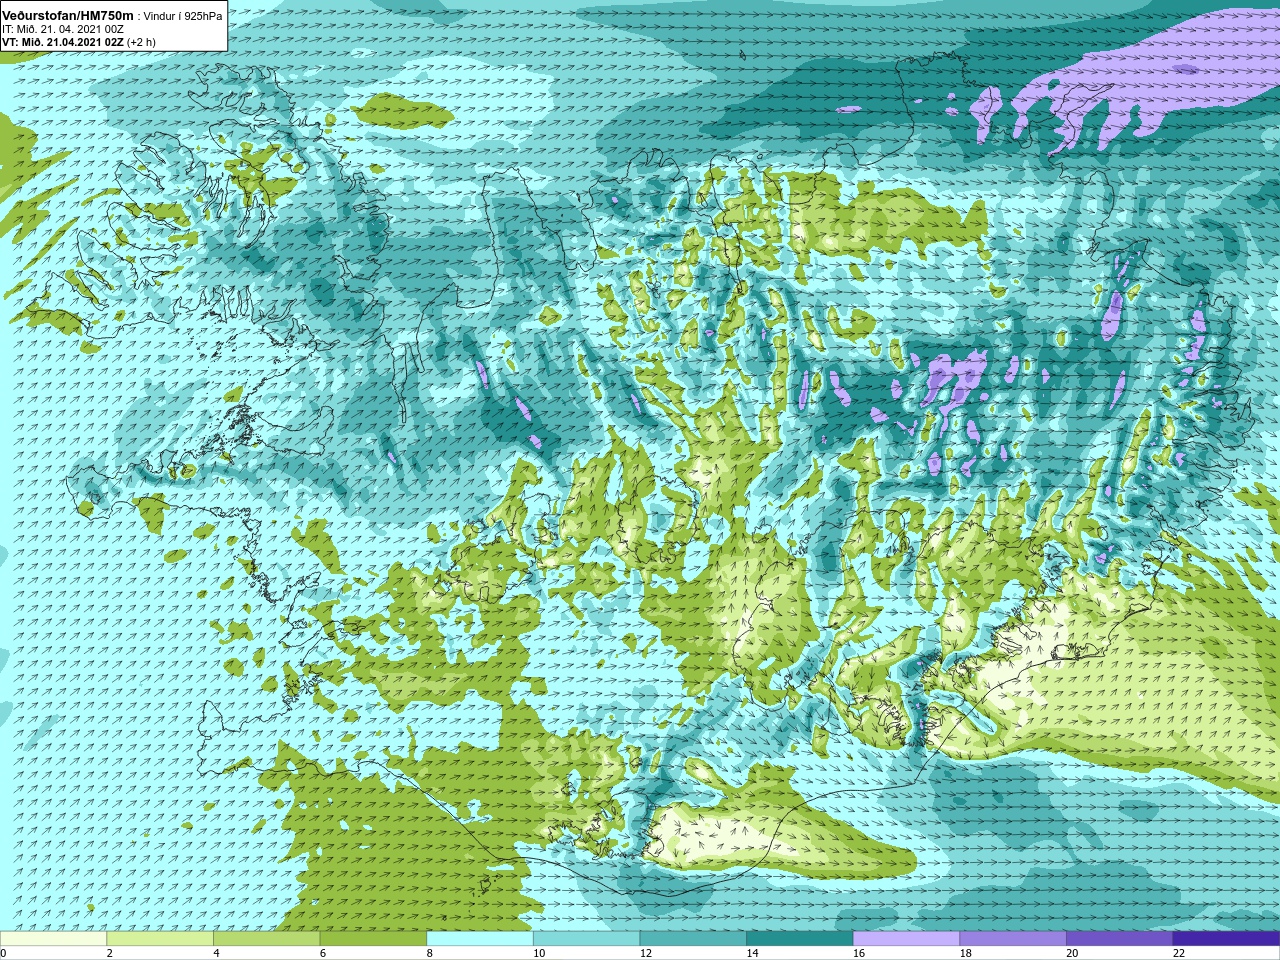The image size is (1280, 960).
Task: Select the 2–4 light green legend swatch
Action: 160,938
